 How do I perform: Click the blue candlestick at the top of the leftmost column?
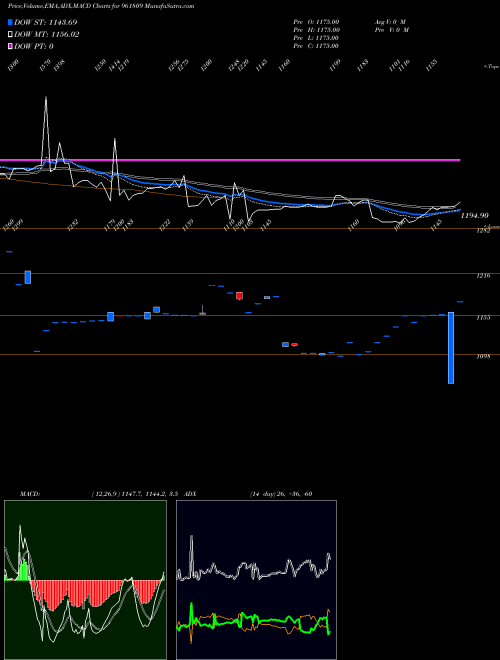[9, 252]
